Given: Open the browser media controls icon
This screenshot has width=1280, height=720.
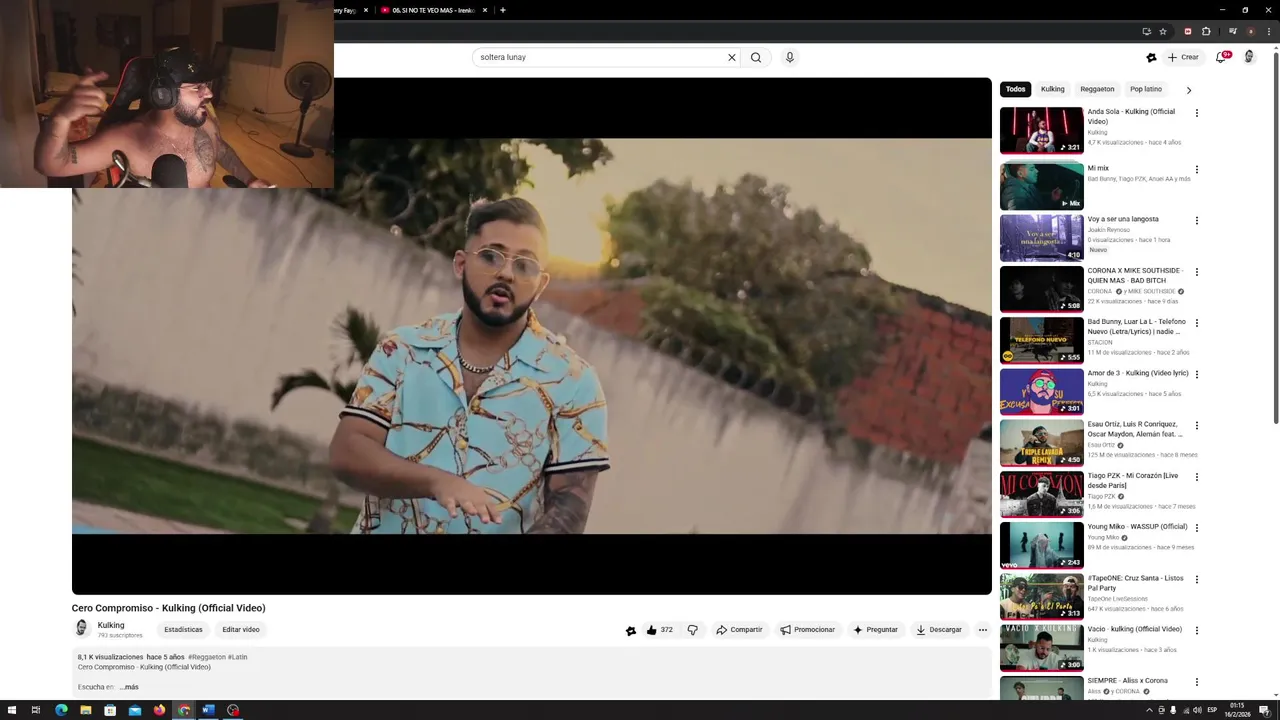Looking at the screenshot, I should (1233, 31).
